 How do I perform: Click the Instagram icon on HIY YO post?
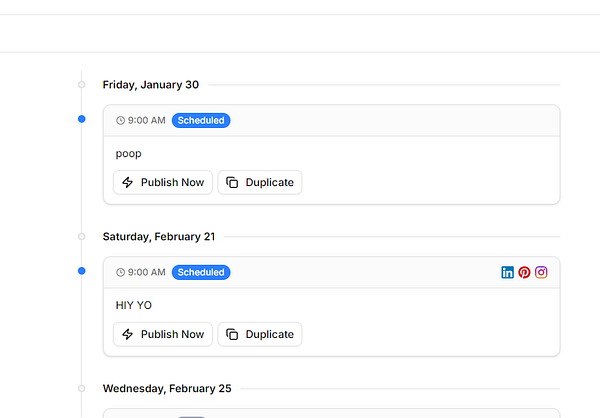pyautogui.click(x=541, y=272)
